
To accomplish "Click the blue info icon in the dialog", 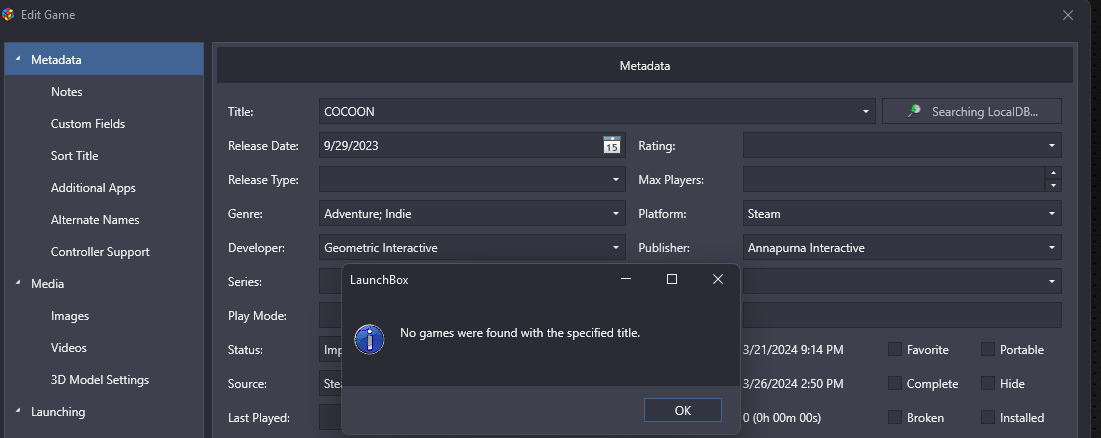I will [x=369, y=340].
